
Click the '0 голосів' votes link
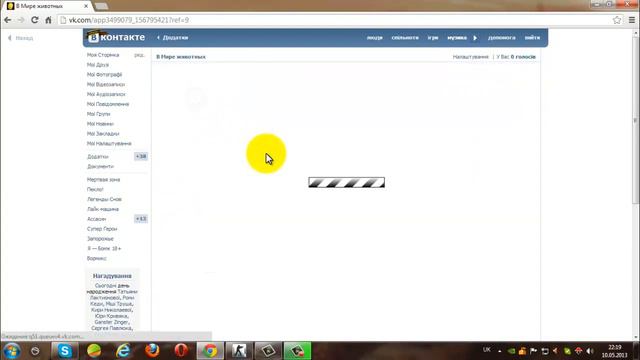coord(523,57)
